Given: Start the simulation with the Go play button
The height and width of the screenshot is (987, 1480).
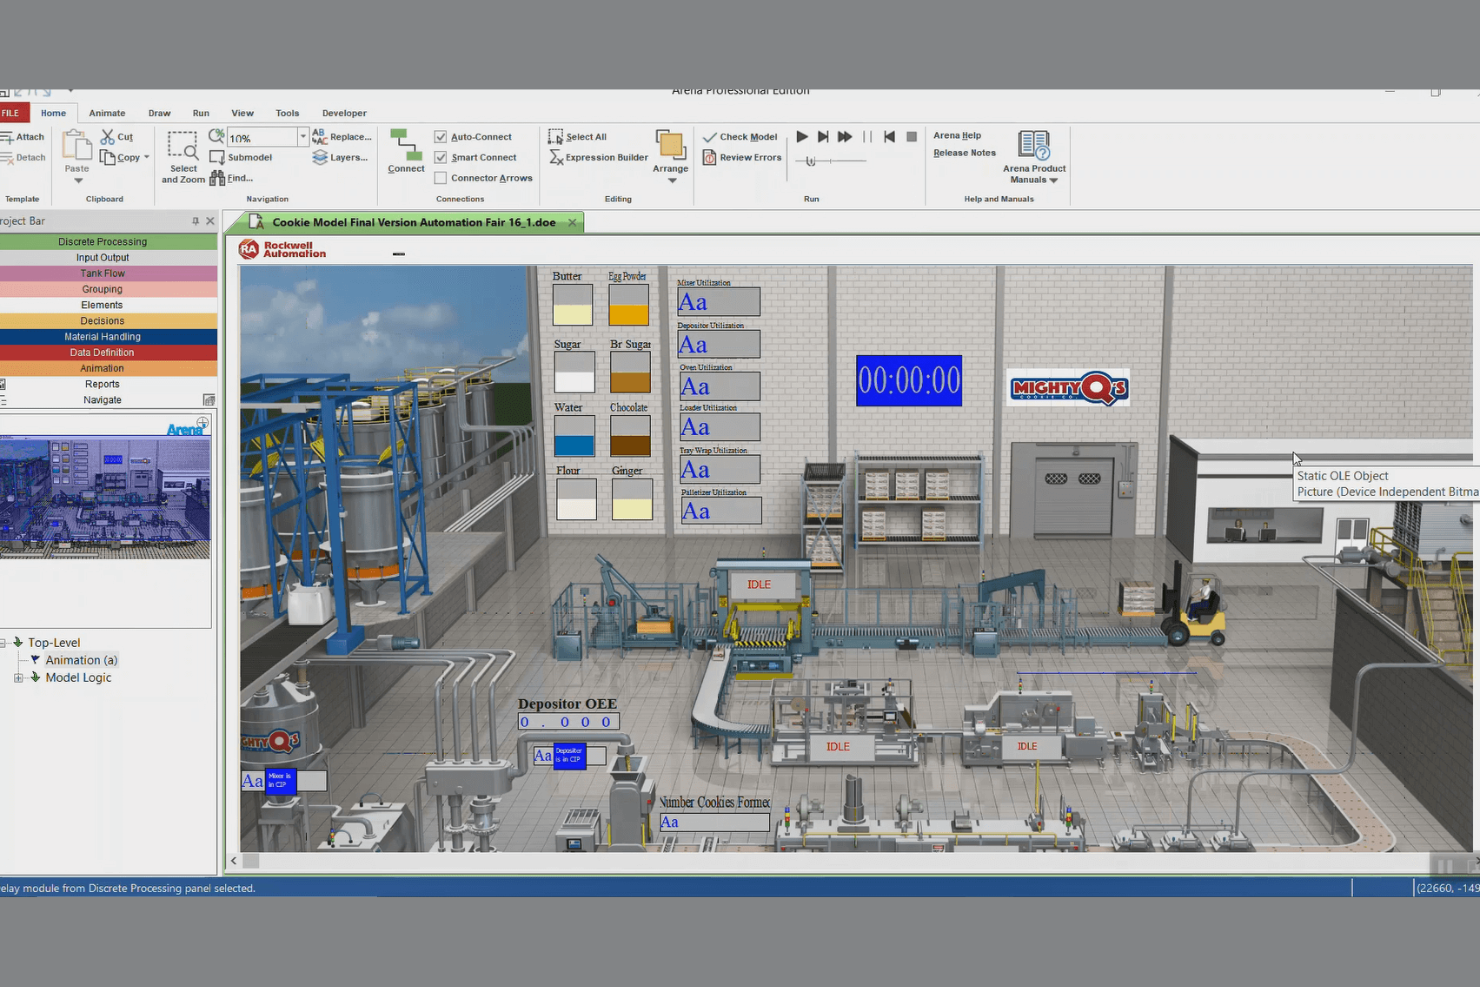Looking at the screenshot, I should coord(802,136).
